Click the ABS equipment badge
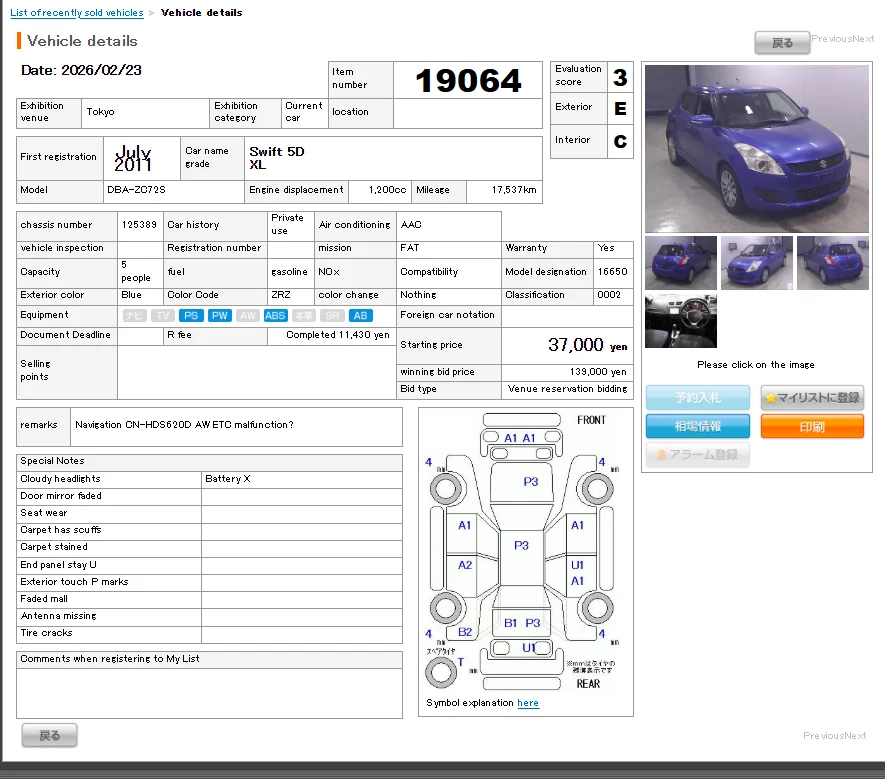Viewport: 885px width, 779px height. (275, 316)
